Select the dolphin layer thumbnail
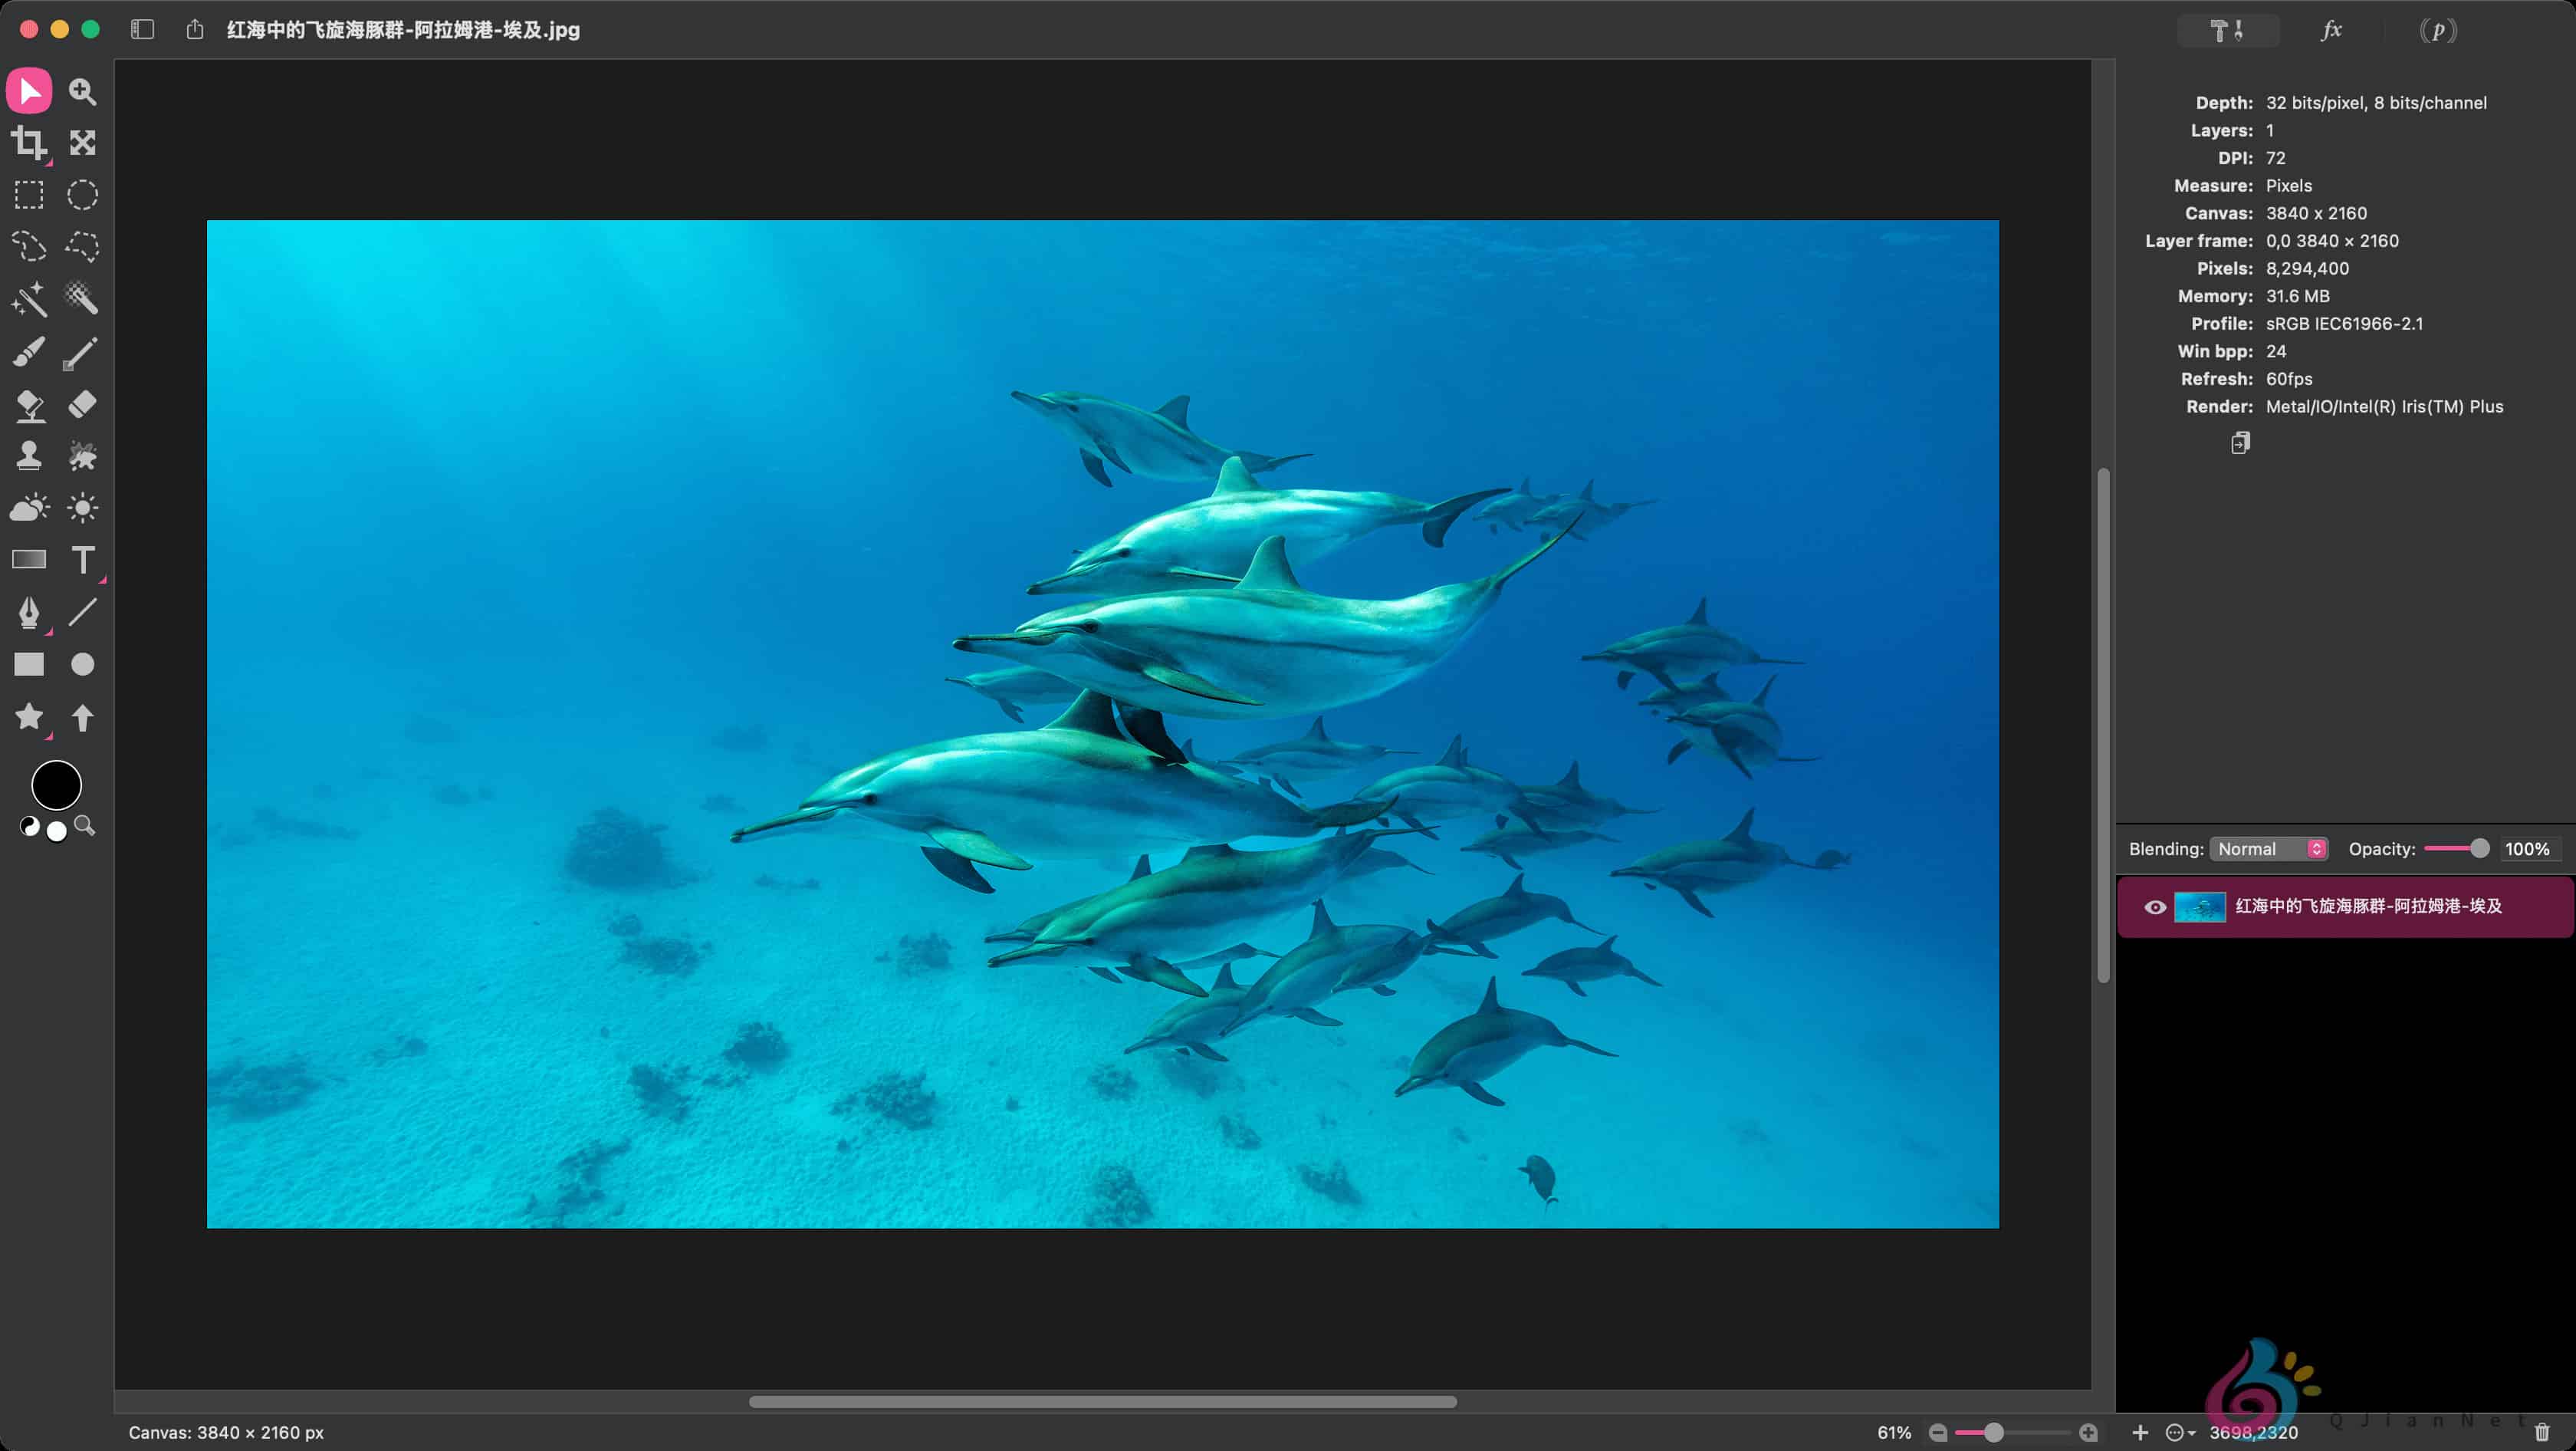The height and width of the screenshot is (1451, 2576). pyautogui.click(x=2199, y=907)
